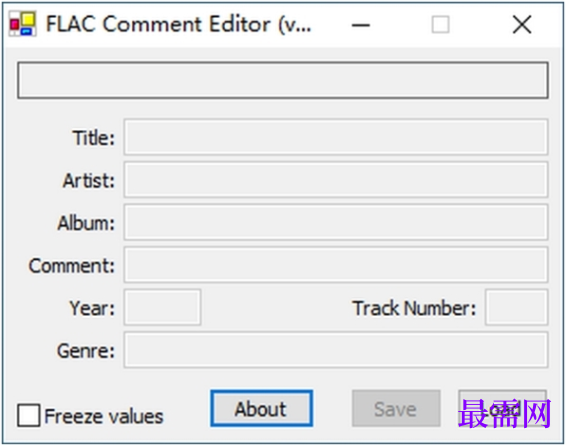Click into the Comment text field
This screenshot has height=445, width=570.
(x=336, y=265)
